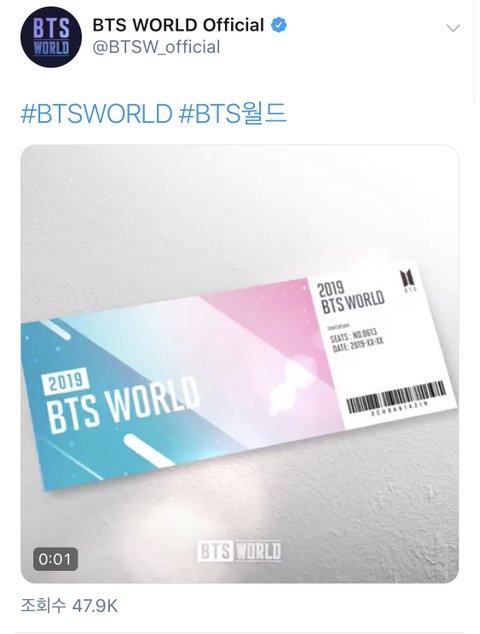
Task: Click the large BTS WORLD ticket text
Action: pos(123,404)
